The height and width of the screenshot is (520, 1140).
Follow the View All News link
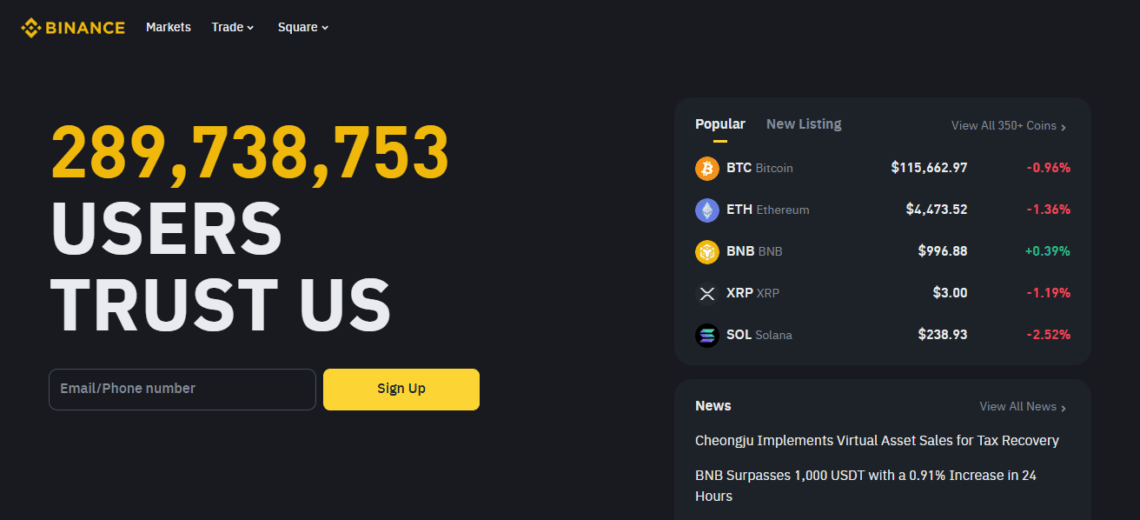coord(1022,407)
